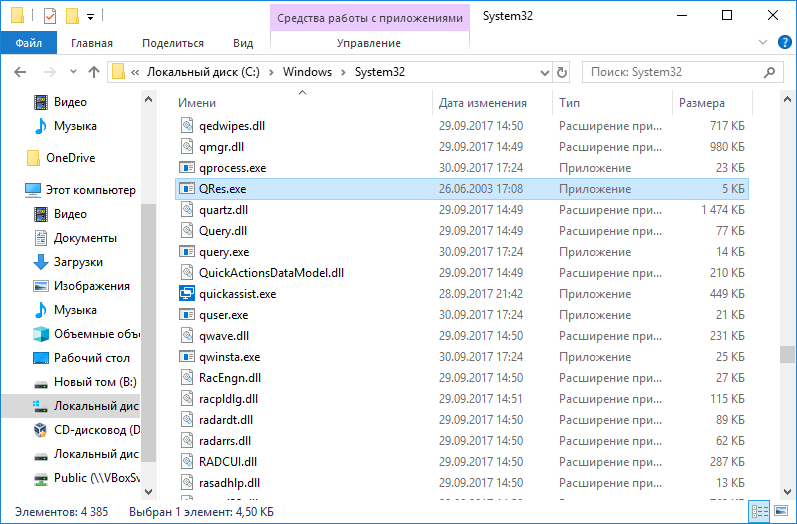Click the Properties quick access icon
The width and height of the screenshot is (797, 524).
[50, 16]
